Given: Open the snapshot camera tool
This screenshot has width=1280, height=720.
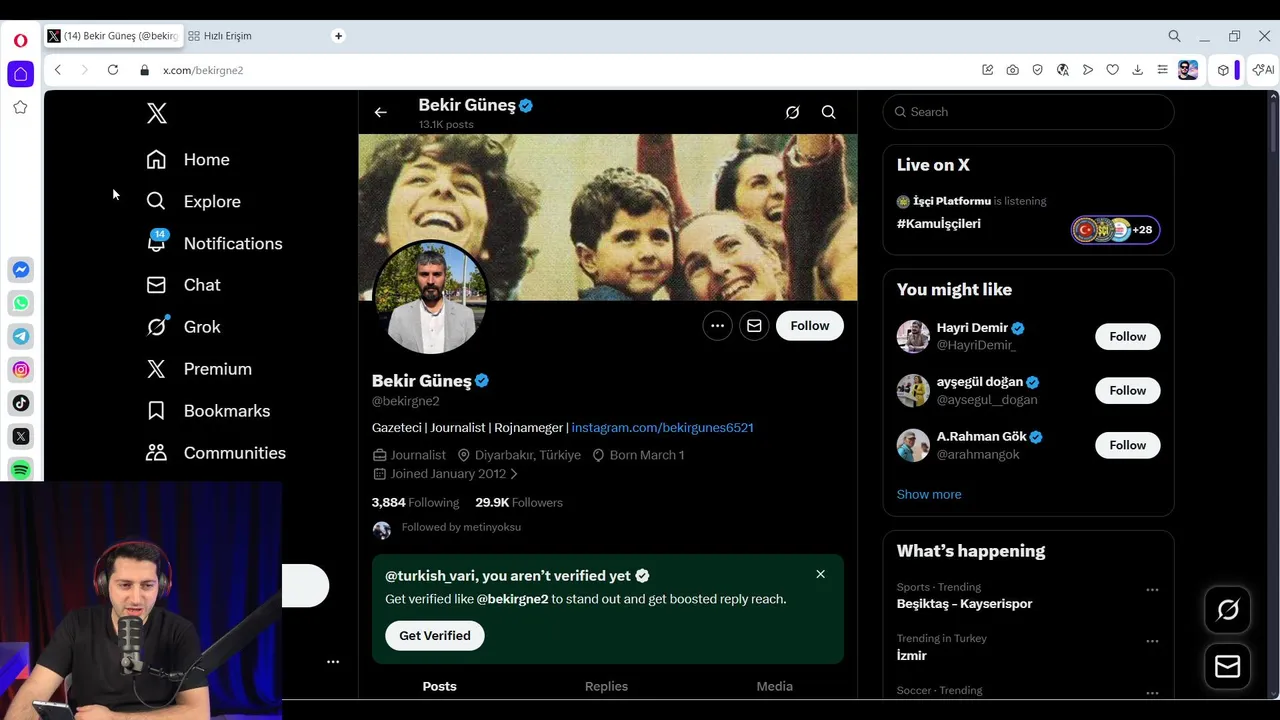Looking at the screenshot, I should click(x=1013, y=70).
